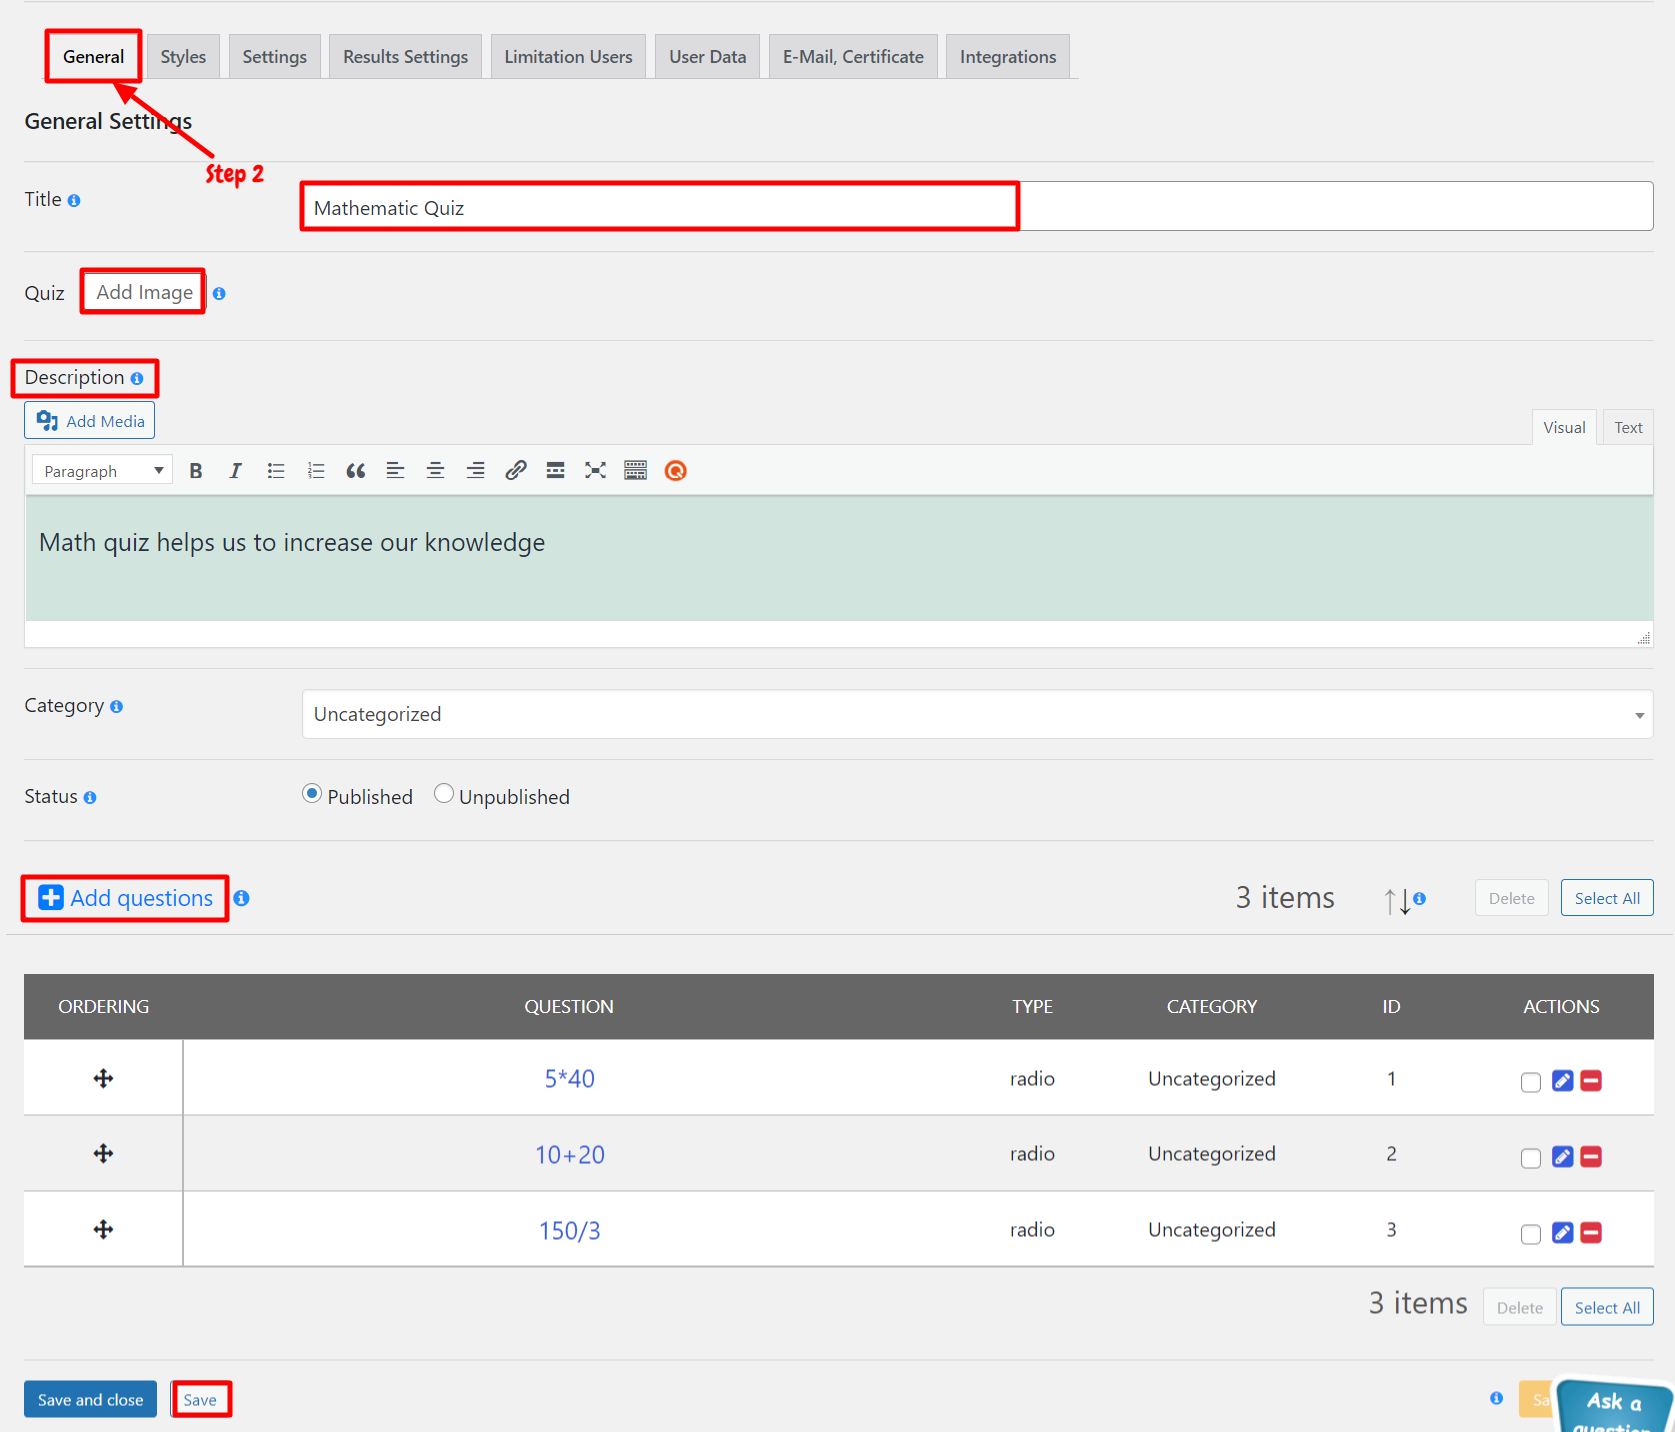This screenshot has height=1432, width=1675.
Task: Open the Paragraph format dropdown
Action: click(103, 471)
